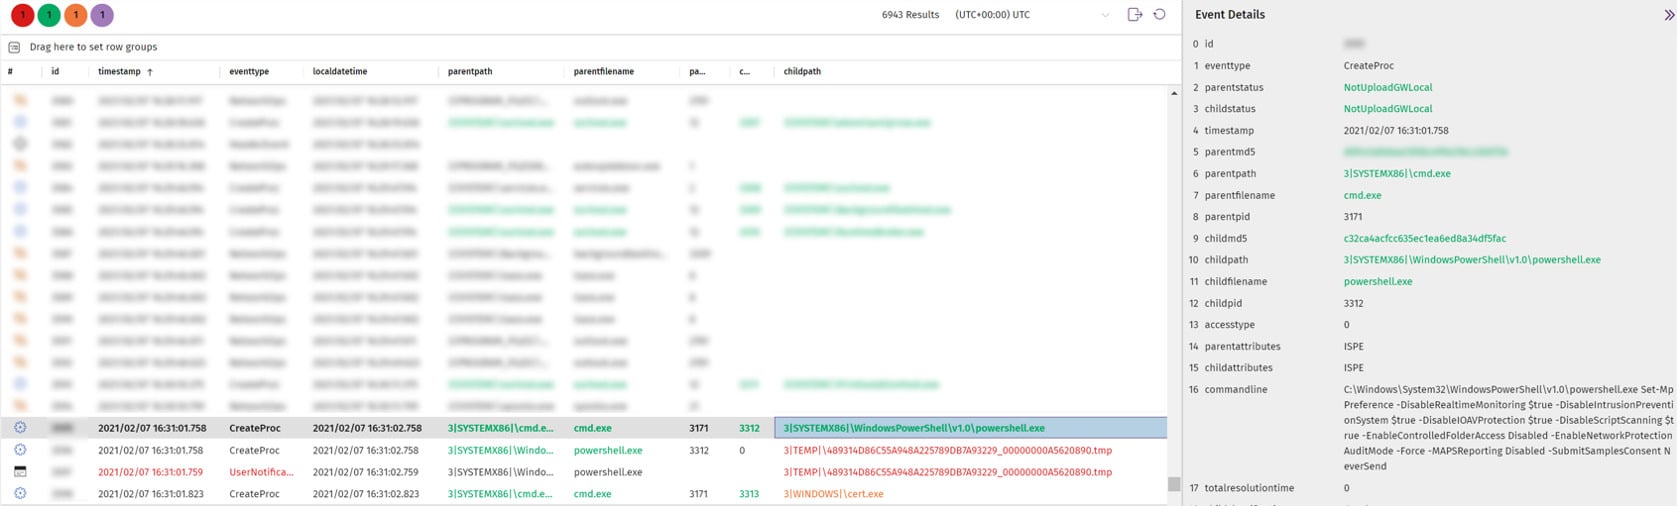Toggle the orange severity filter circle
Screen dimensions: 1677x506
click(x=75, y=15)
